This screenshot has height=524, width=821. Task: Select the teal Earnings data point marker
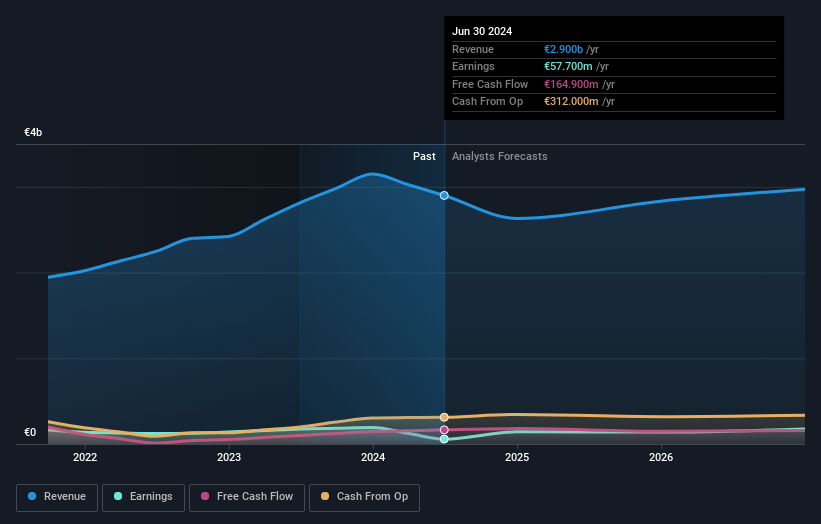coord(444,439)
